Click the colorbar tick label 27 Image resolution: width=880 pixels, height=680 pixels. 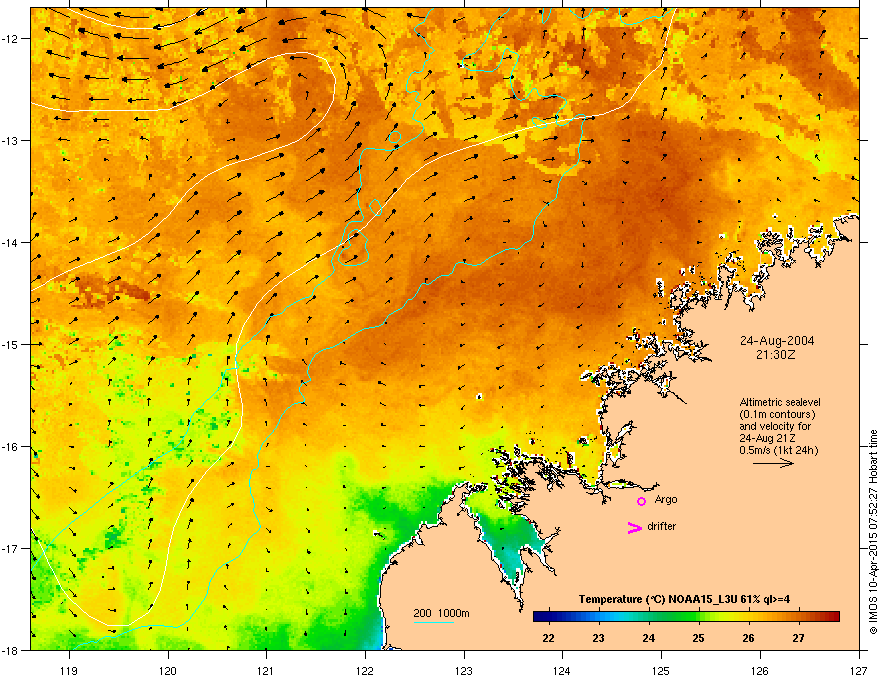[799, 638]
